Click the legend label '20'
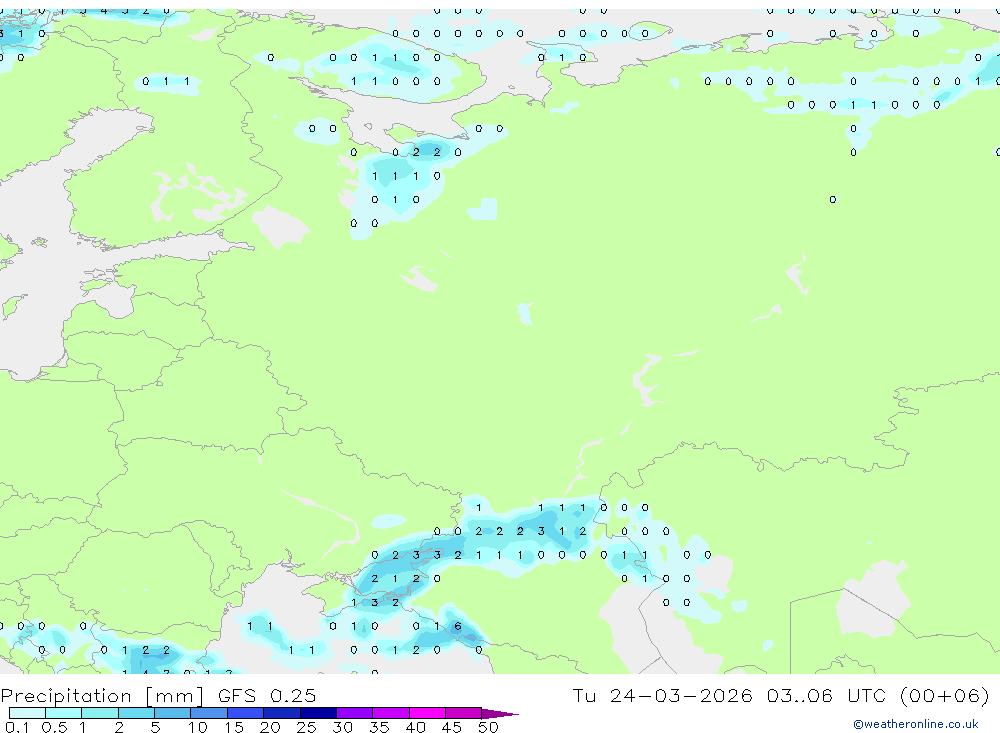This screenshot has width=1000, height=733. pyautogui.click(x=270, y=727)
